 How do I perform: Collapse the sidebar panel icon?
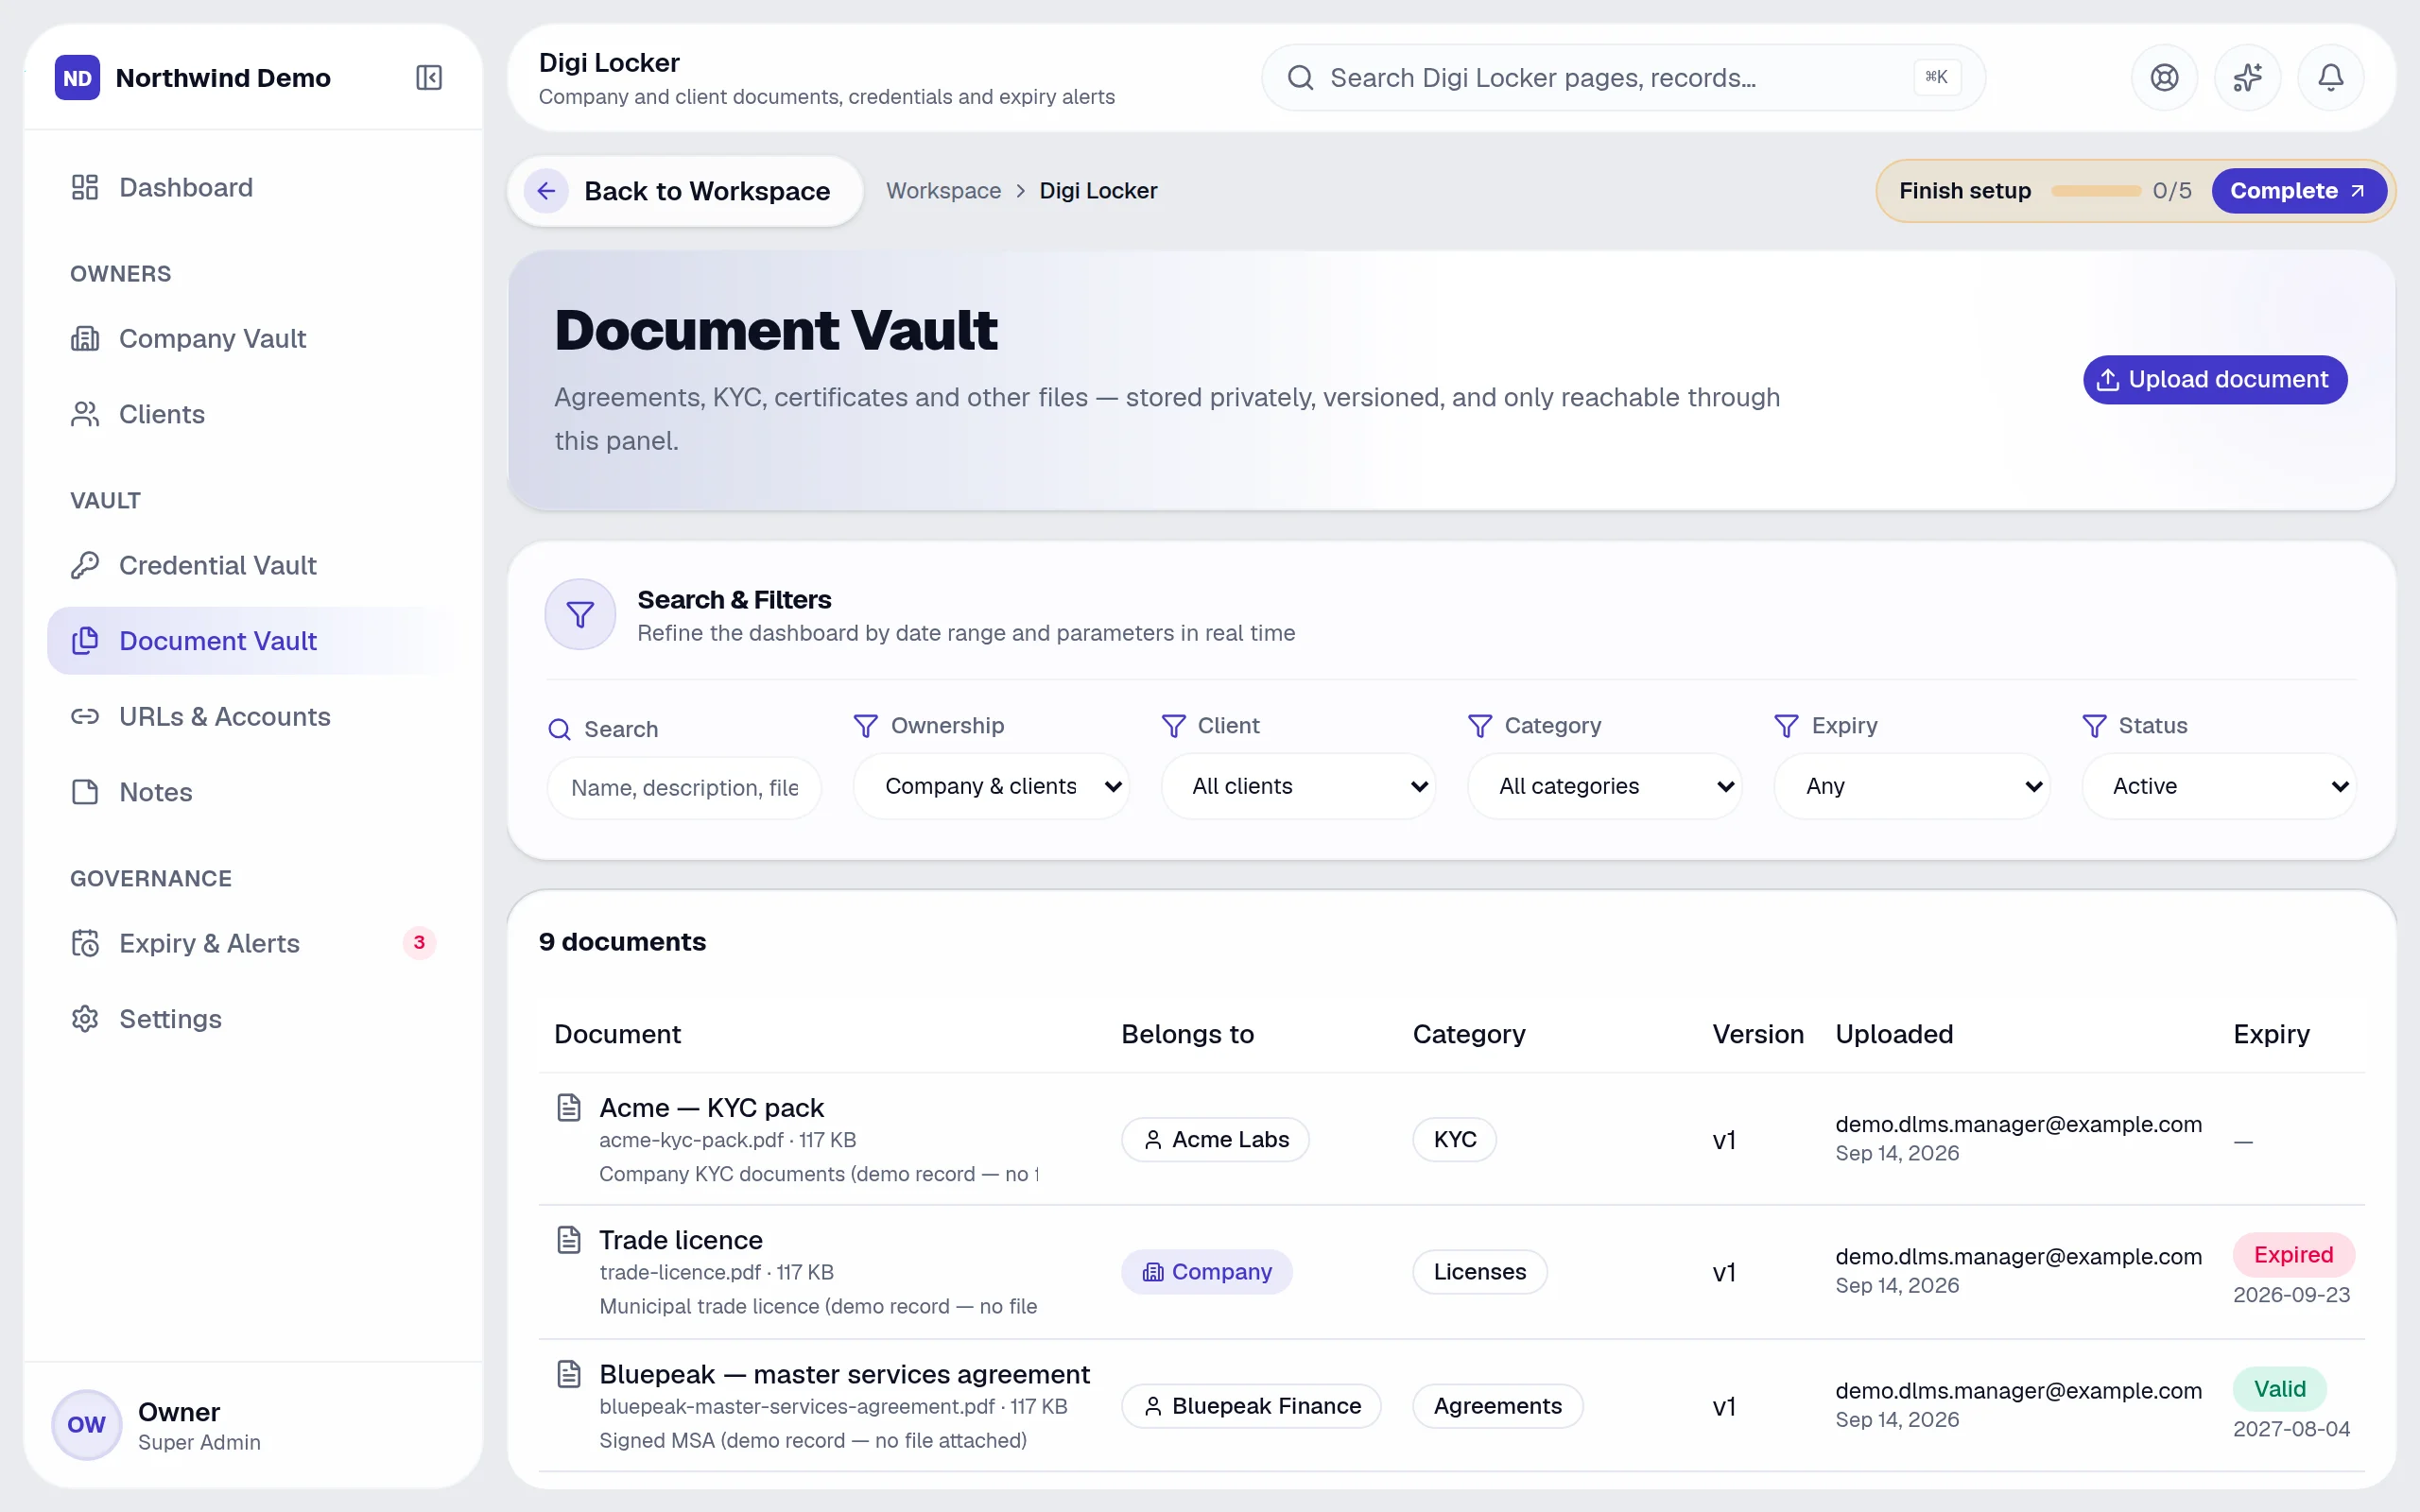[x=429, y=78]
